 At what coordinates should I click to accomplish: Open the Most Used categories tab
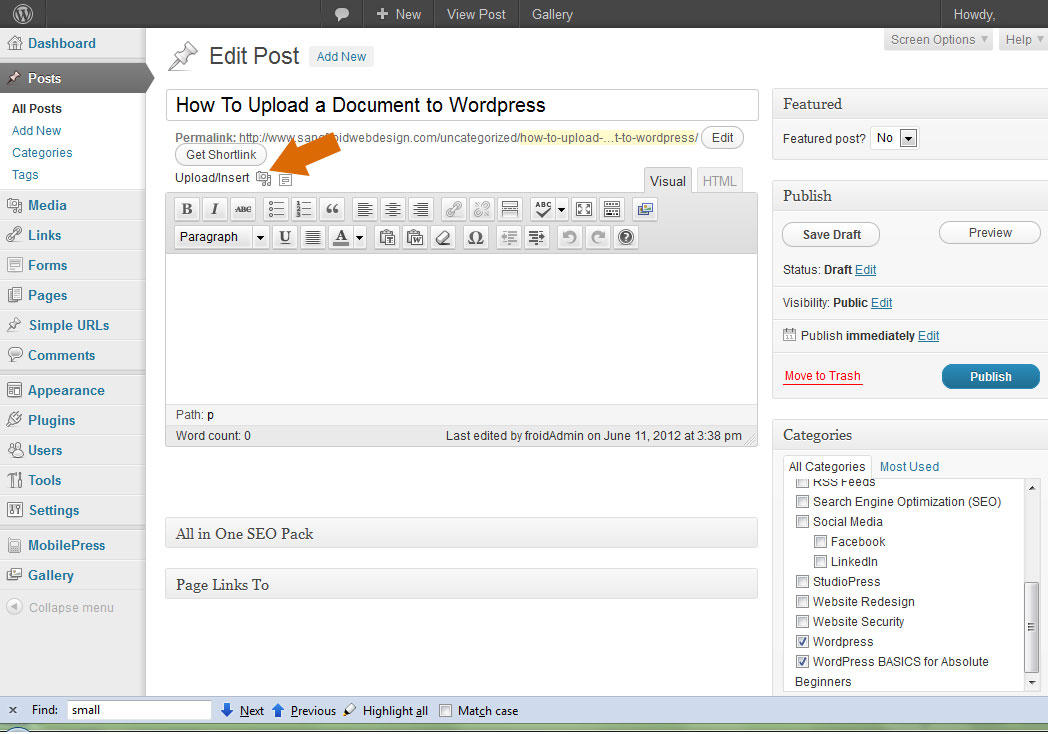(x=909, y=467)
